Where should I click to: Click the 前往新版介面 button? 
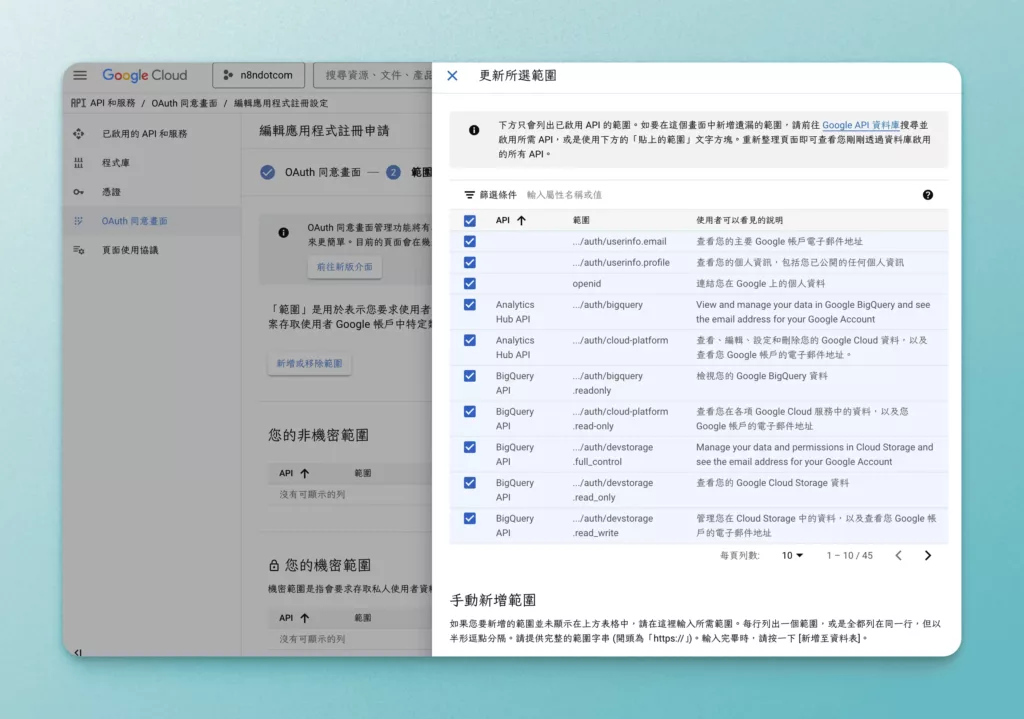coord(345,266)
